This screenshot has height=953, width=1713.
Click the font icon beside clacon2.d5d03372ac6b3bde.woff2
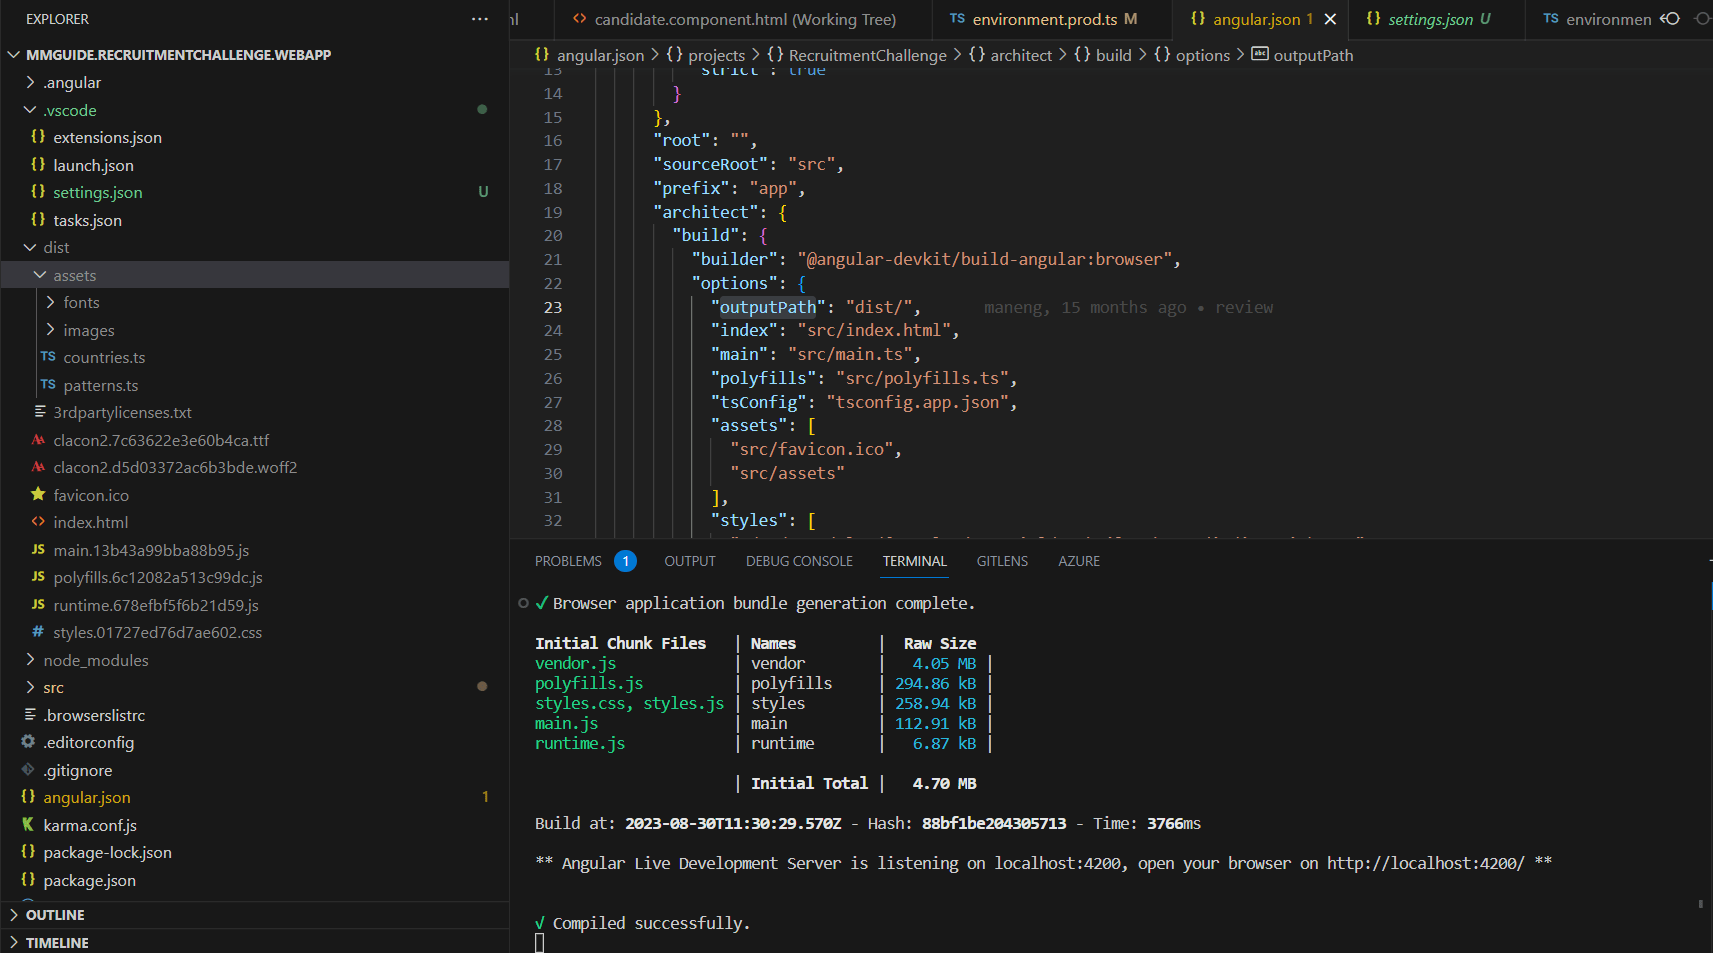tap(38, 467)
